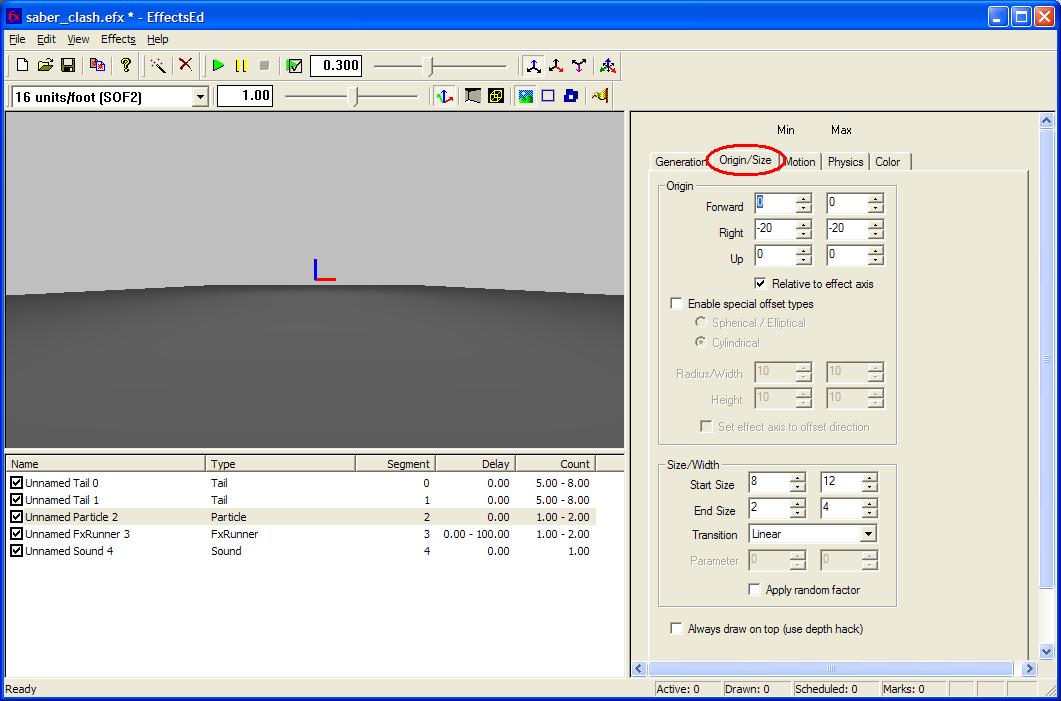This screenshot has height=701, width=1061.
Task: Toggle the Unnamed Sound 4 checkbox
Action: tap(17, 550)
